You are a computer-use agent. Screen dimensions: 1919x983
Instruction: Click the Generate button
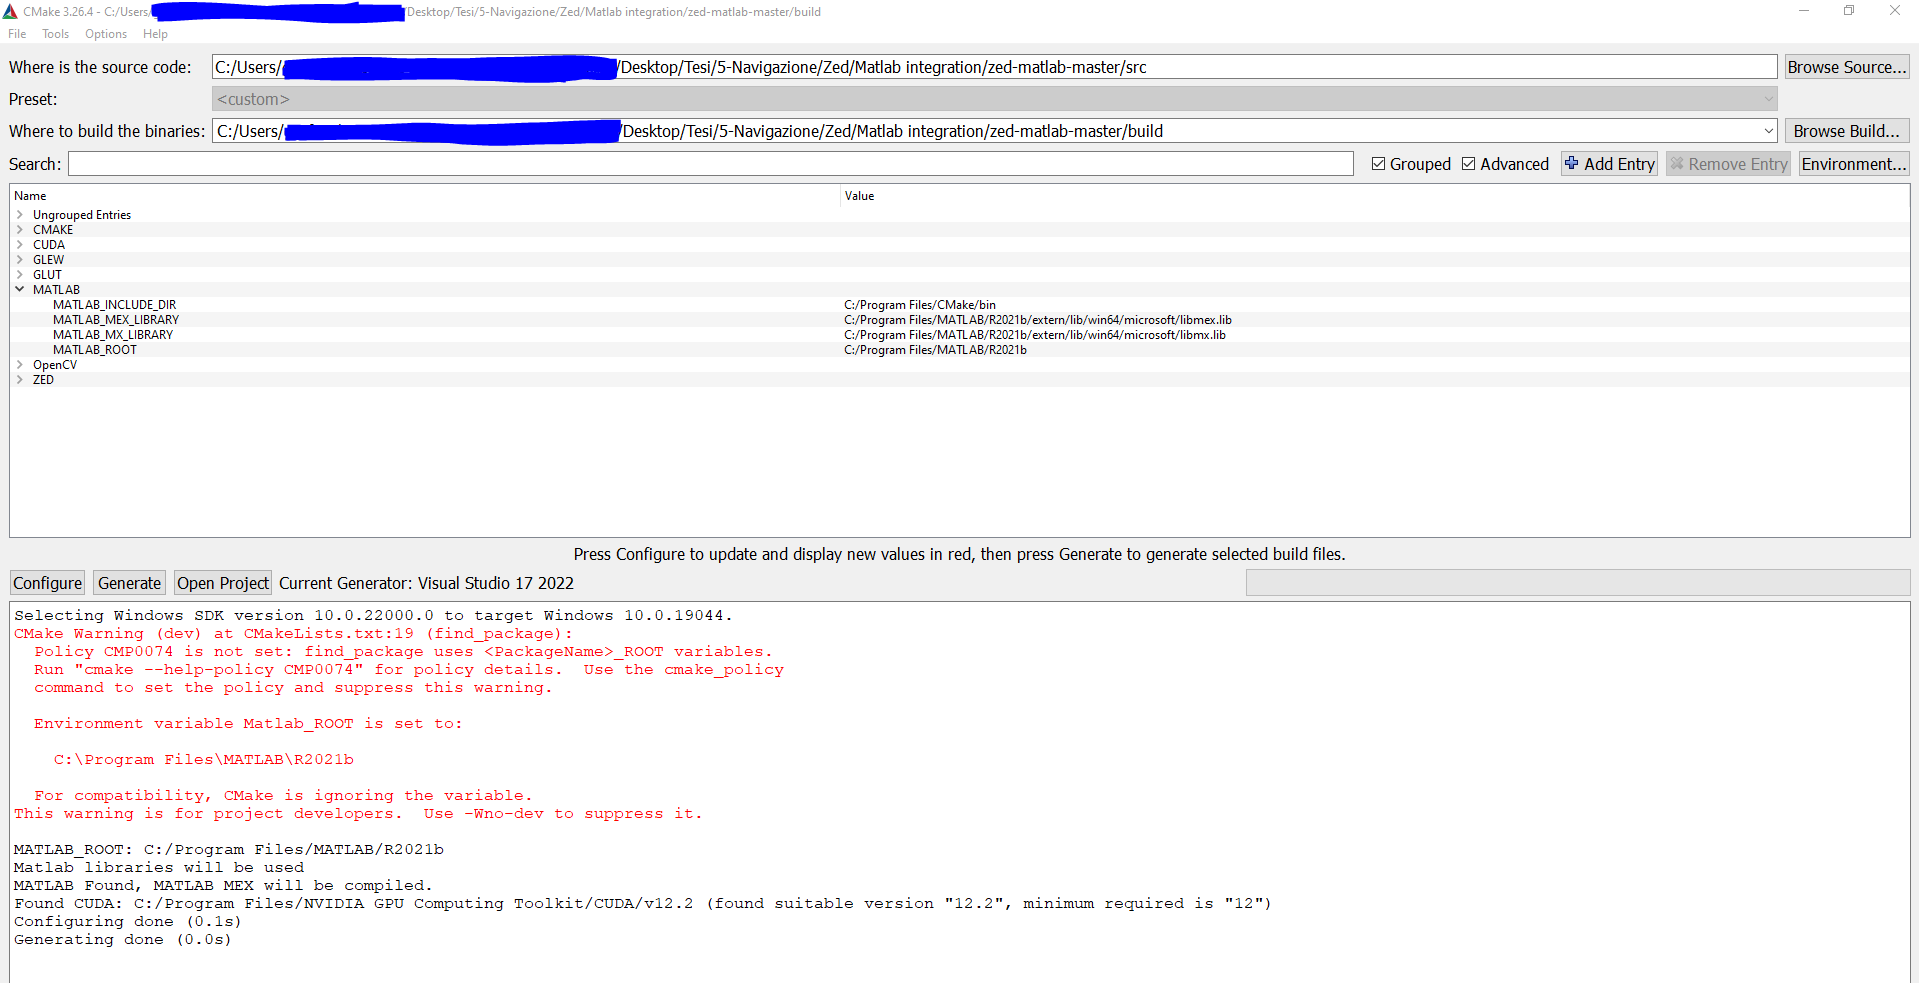pos(130,583)
